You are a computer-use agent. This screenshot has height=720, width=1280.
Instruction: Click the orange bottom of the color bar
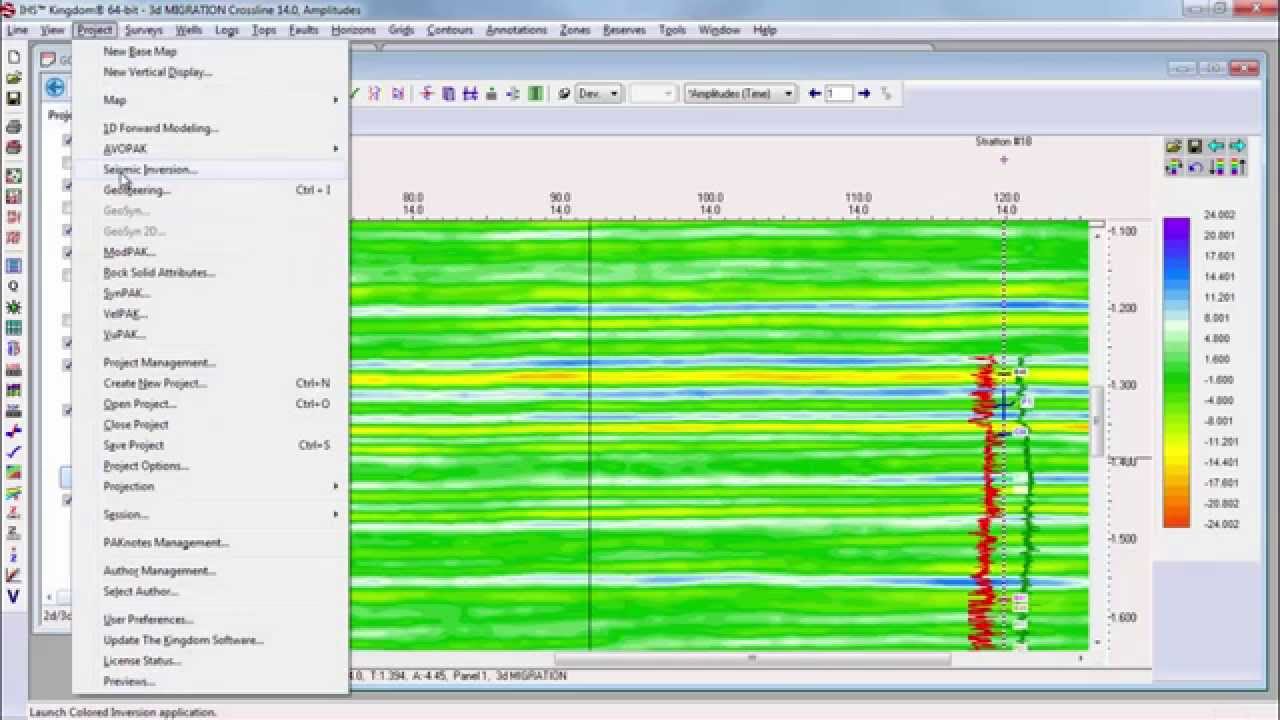1177,520
